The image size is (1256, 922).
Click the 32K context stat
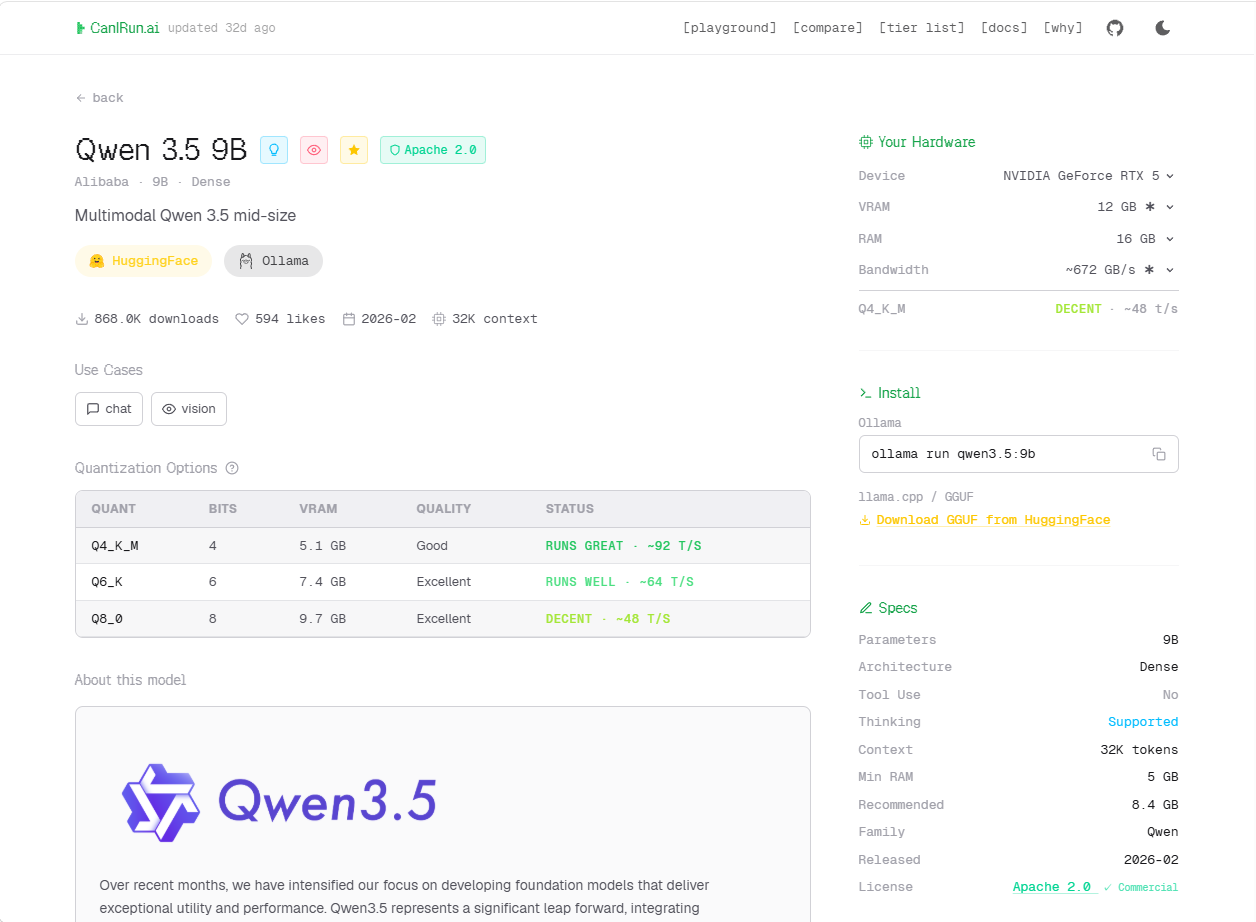click(485, 319)
